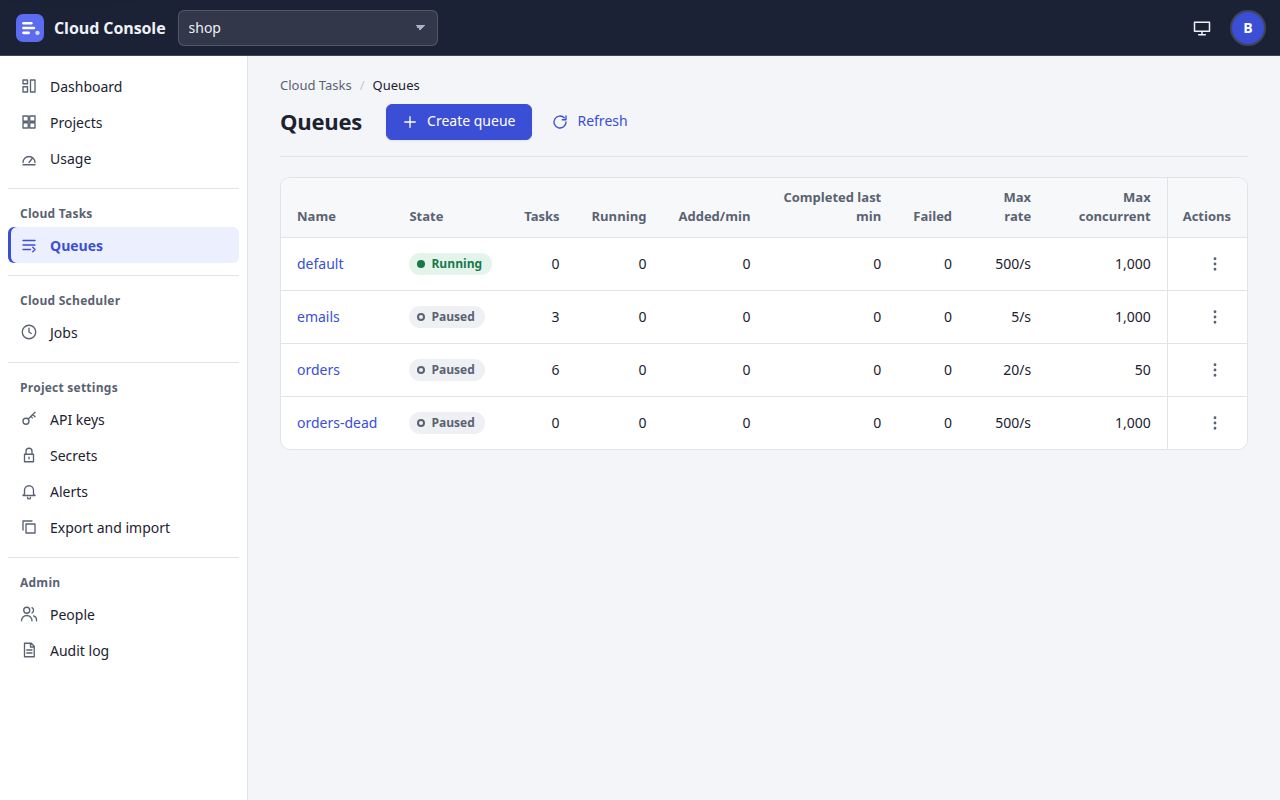The image size is (1280, 800).
Task: Open the default queue link
Action: (320, 264)
